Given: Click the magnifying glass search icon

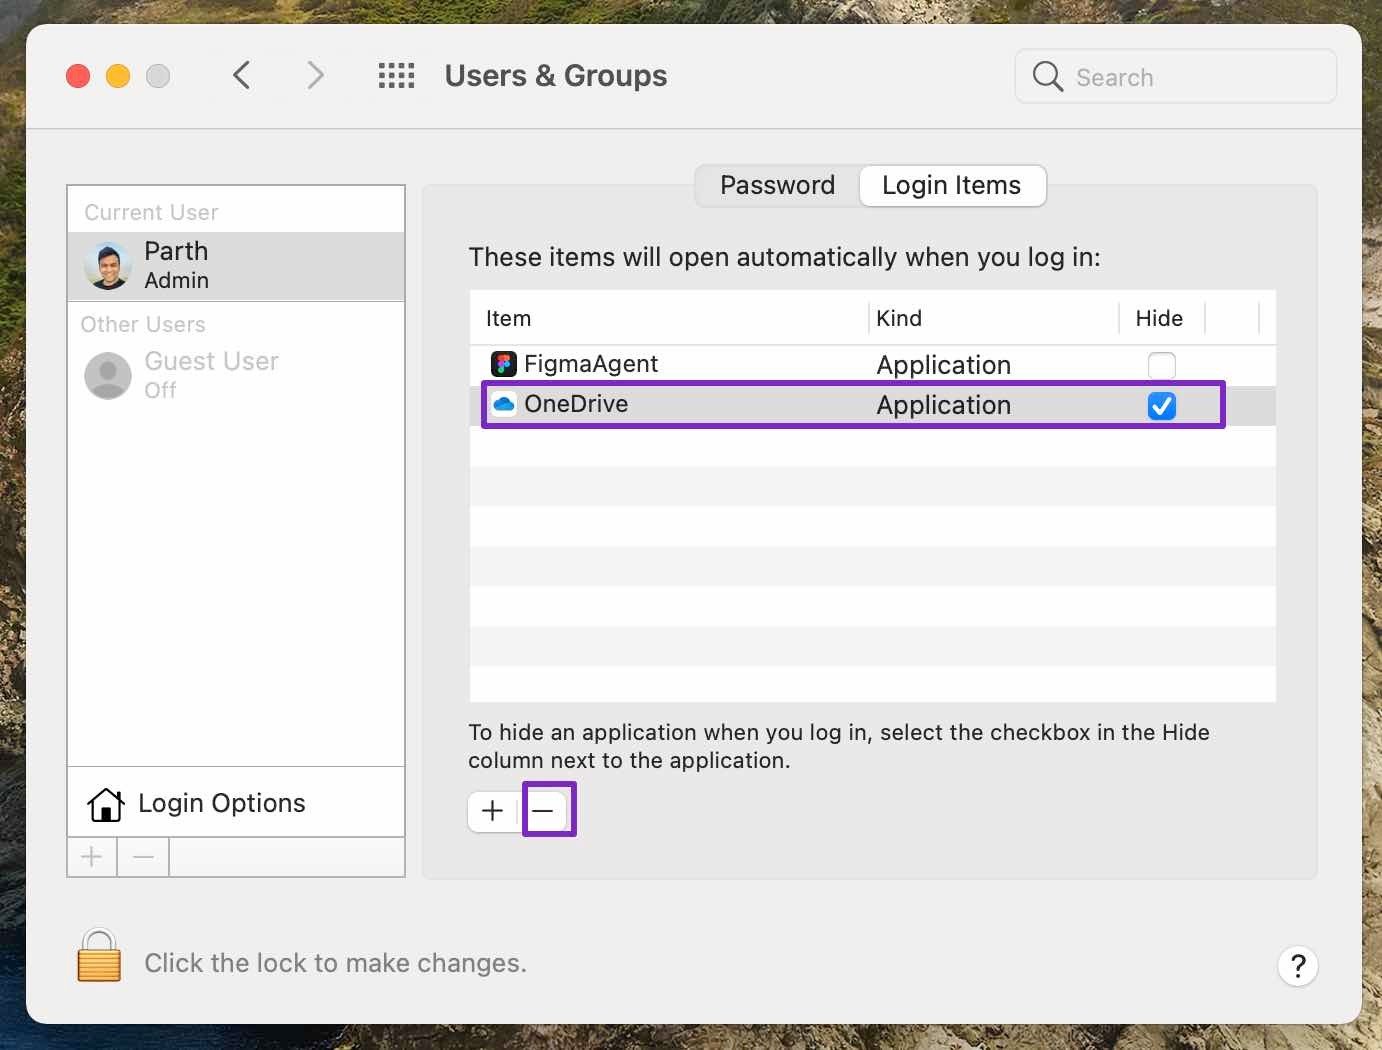Looking at the screenshot, I should (1047, 76).
